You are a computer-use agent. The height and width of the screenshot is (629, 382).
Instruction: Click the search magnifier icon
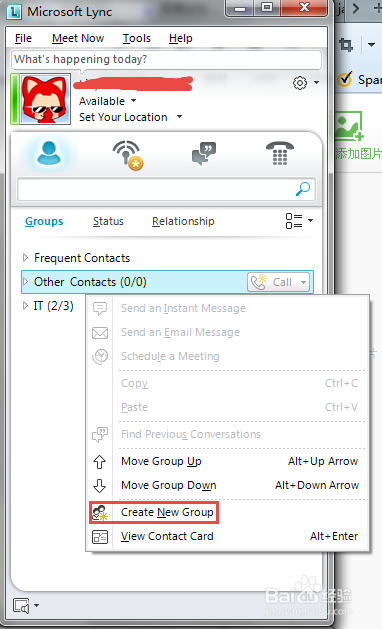coord(303,189)
